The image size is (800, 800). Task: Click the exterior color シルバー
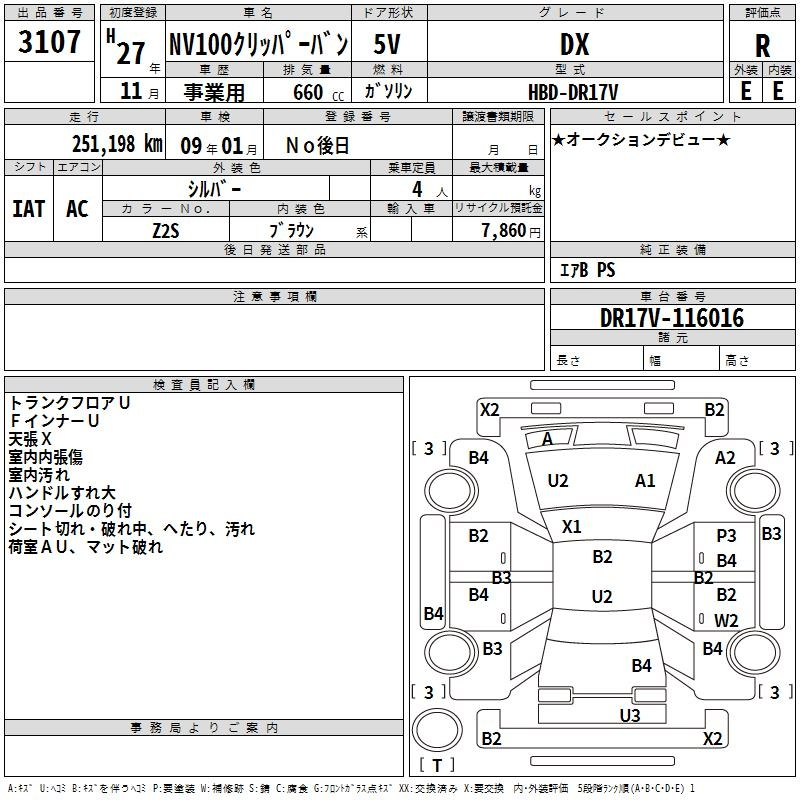tap(214, 189)
